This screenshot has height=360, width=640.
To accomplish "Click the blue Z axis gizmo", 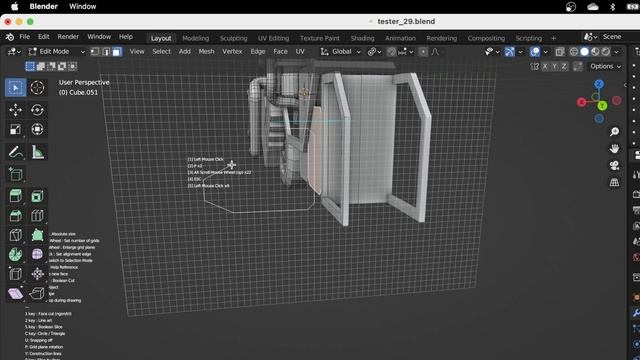I will [599, 84].
